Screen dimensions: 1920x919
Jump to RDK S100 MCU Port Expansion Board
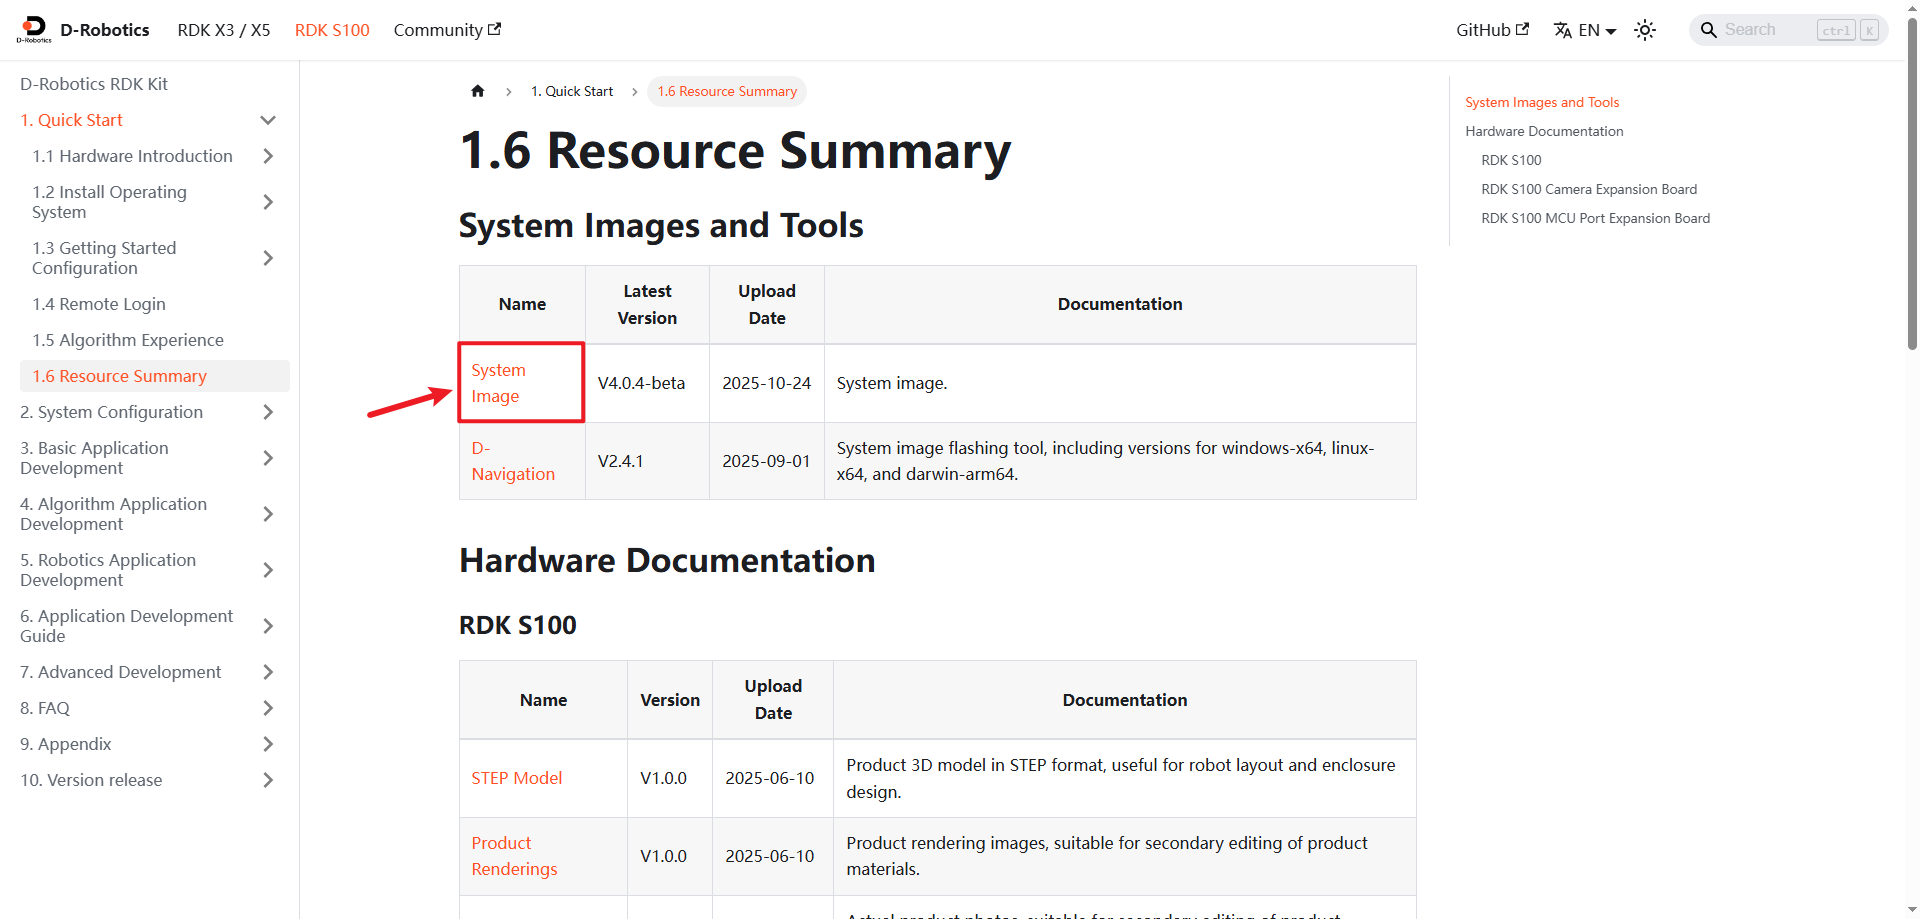[1595, 218]
